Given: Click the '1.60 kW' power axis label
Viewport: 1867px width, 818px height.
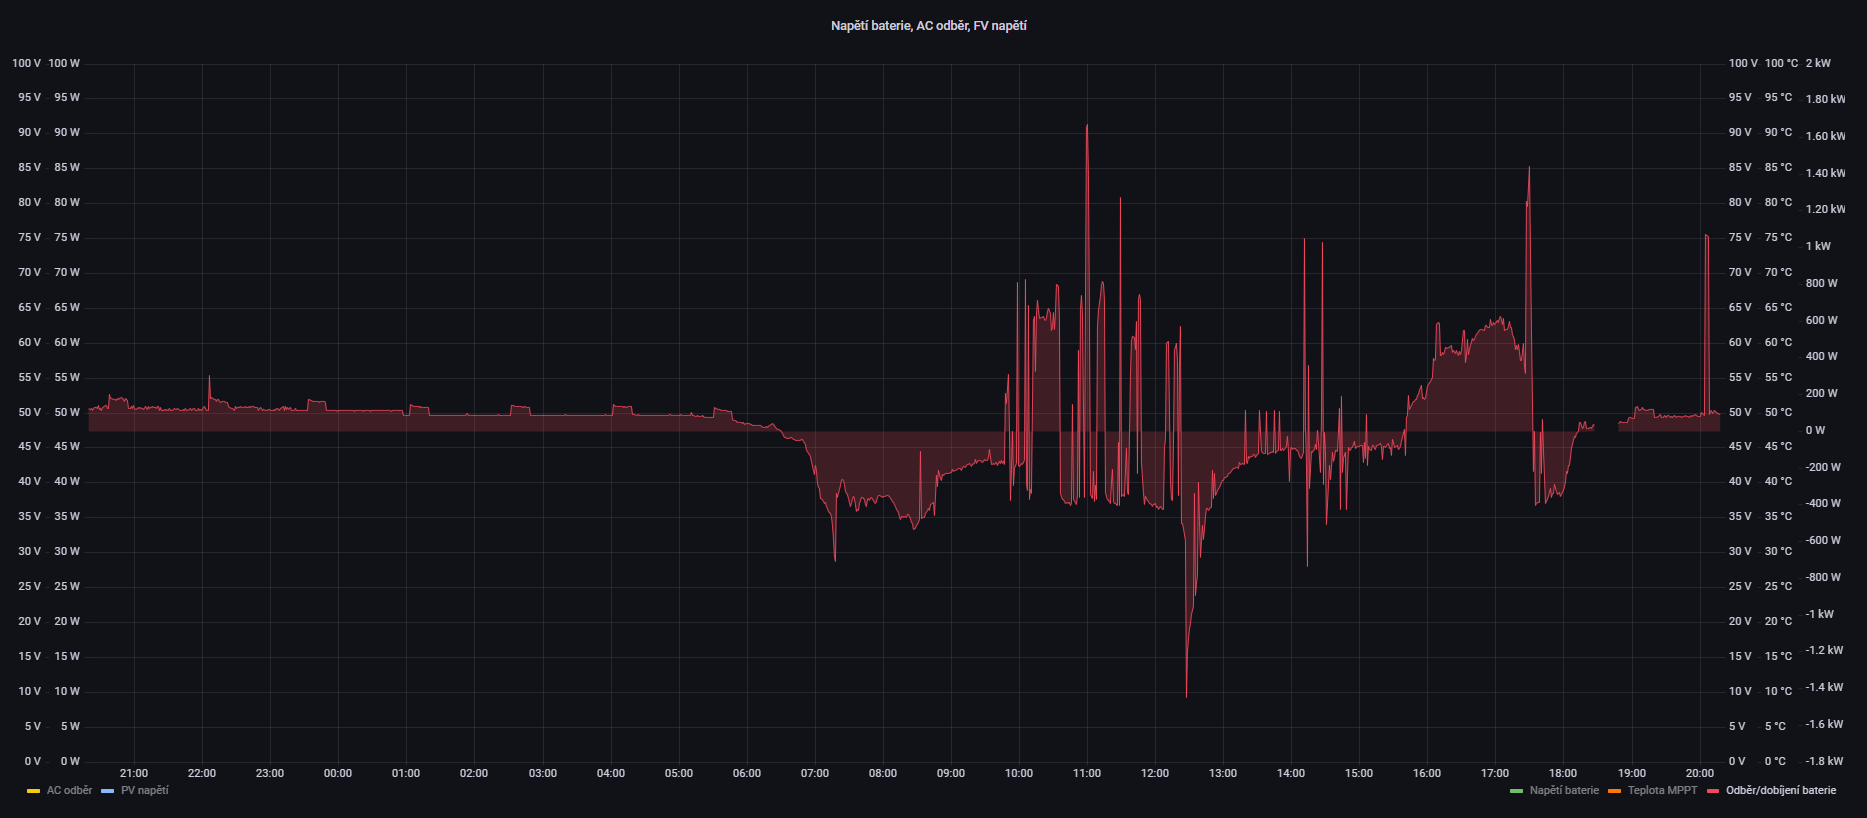Looking at the screenshot, I should click(1825, 136).
